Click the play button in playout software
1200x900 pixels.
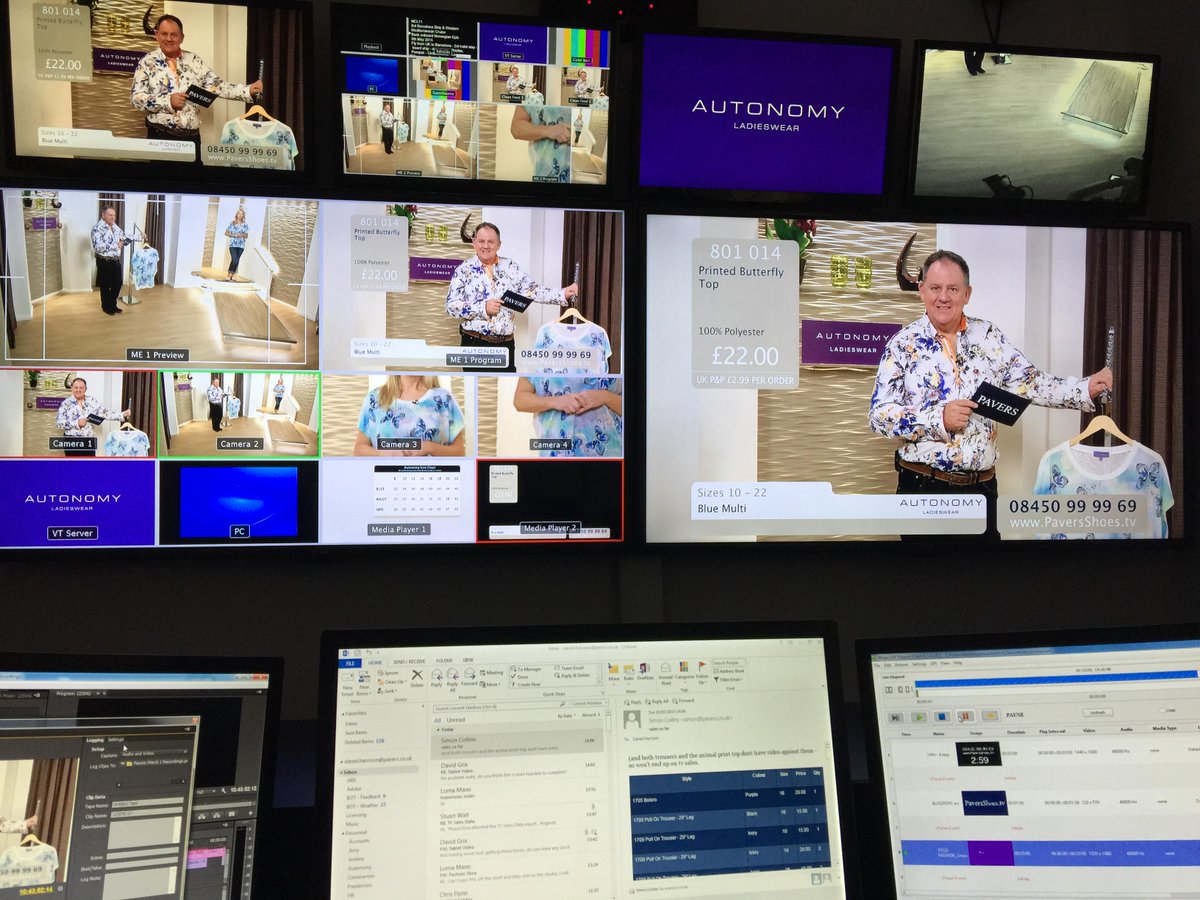(x=919, y=717)
